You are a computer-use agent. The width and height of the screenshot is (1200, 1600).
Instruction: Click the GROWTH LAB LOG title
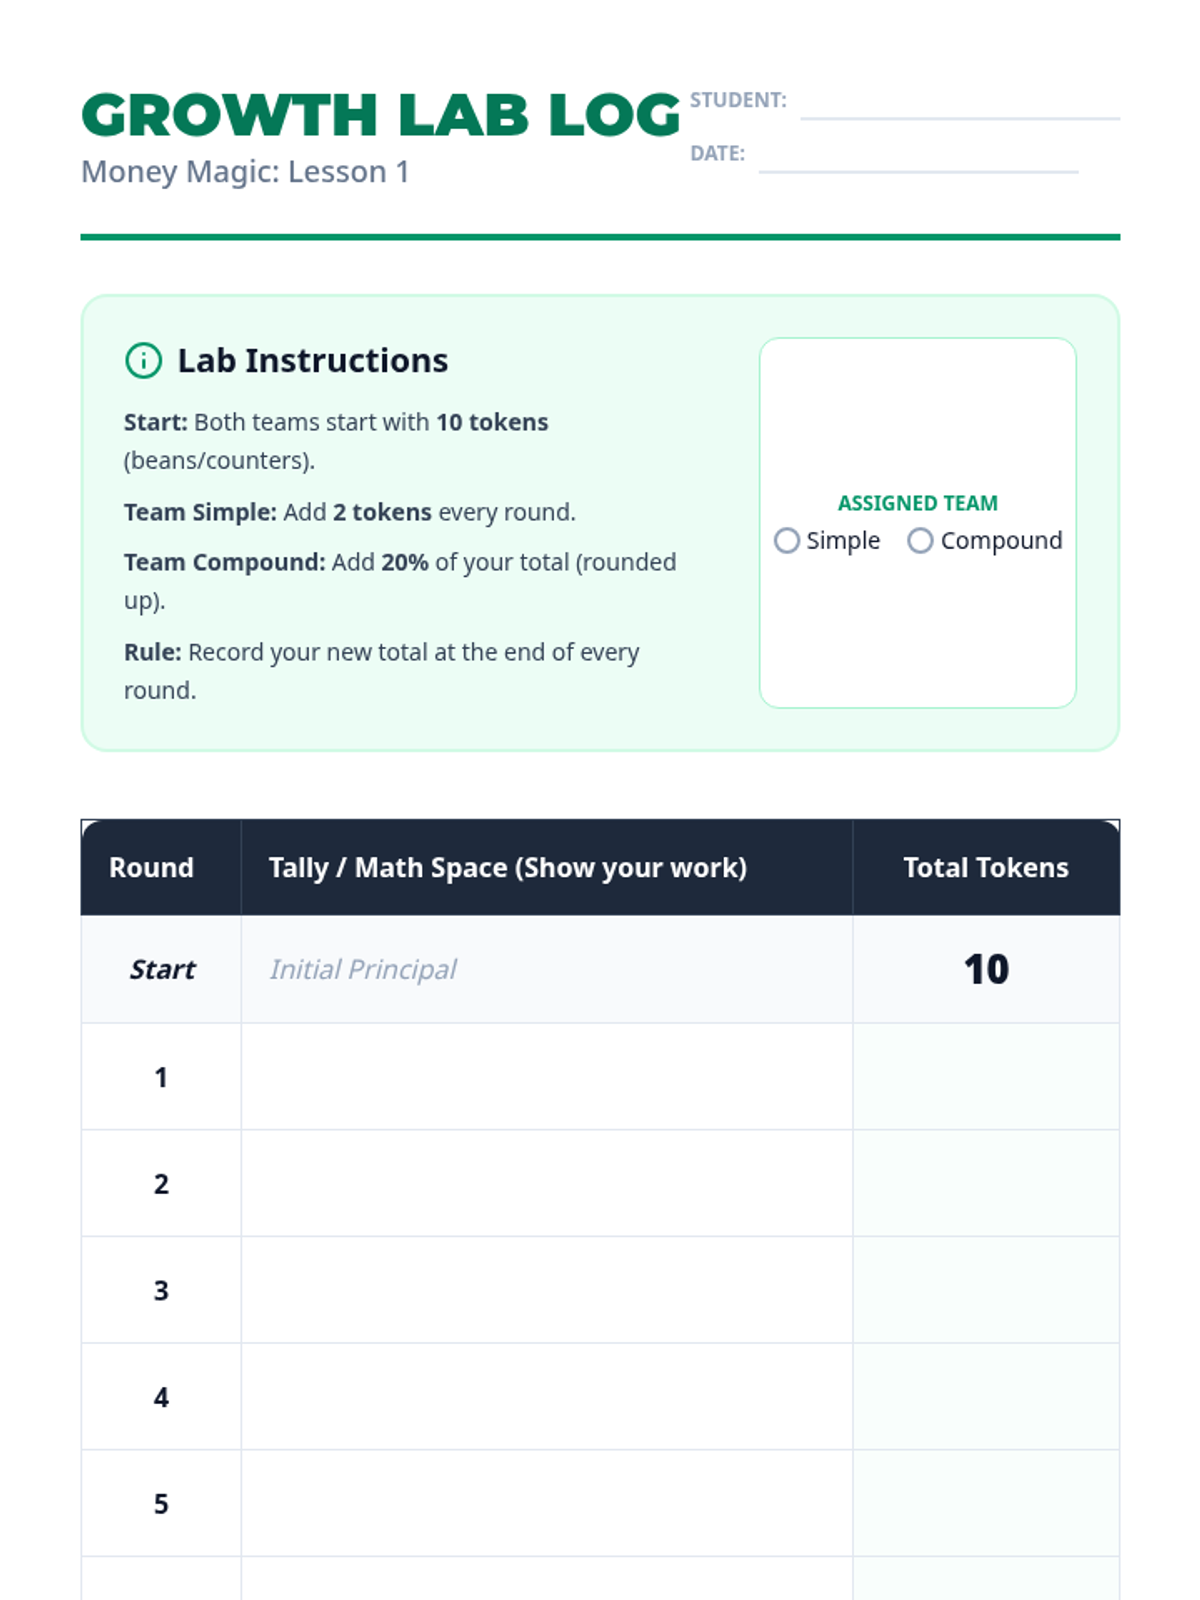(x=380, y=116)
